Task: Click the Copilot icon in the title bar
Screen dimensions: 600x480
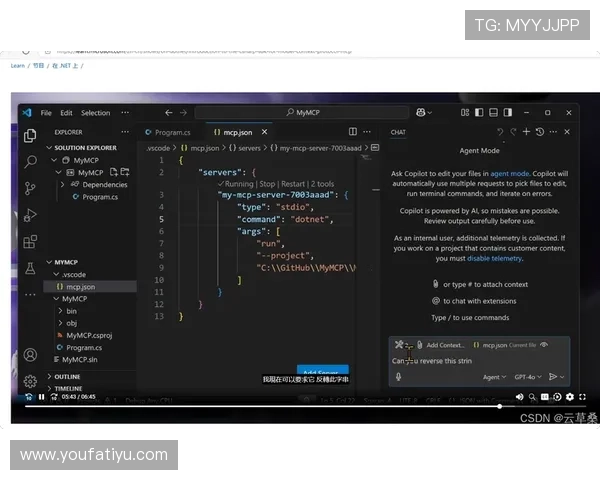Action: [421, 113]
